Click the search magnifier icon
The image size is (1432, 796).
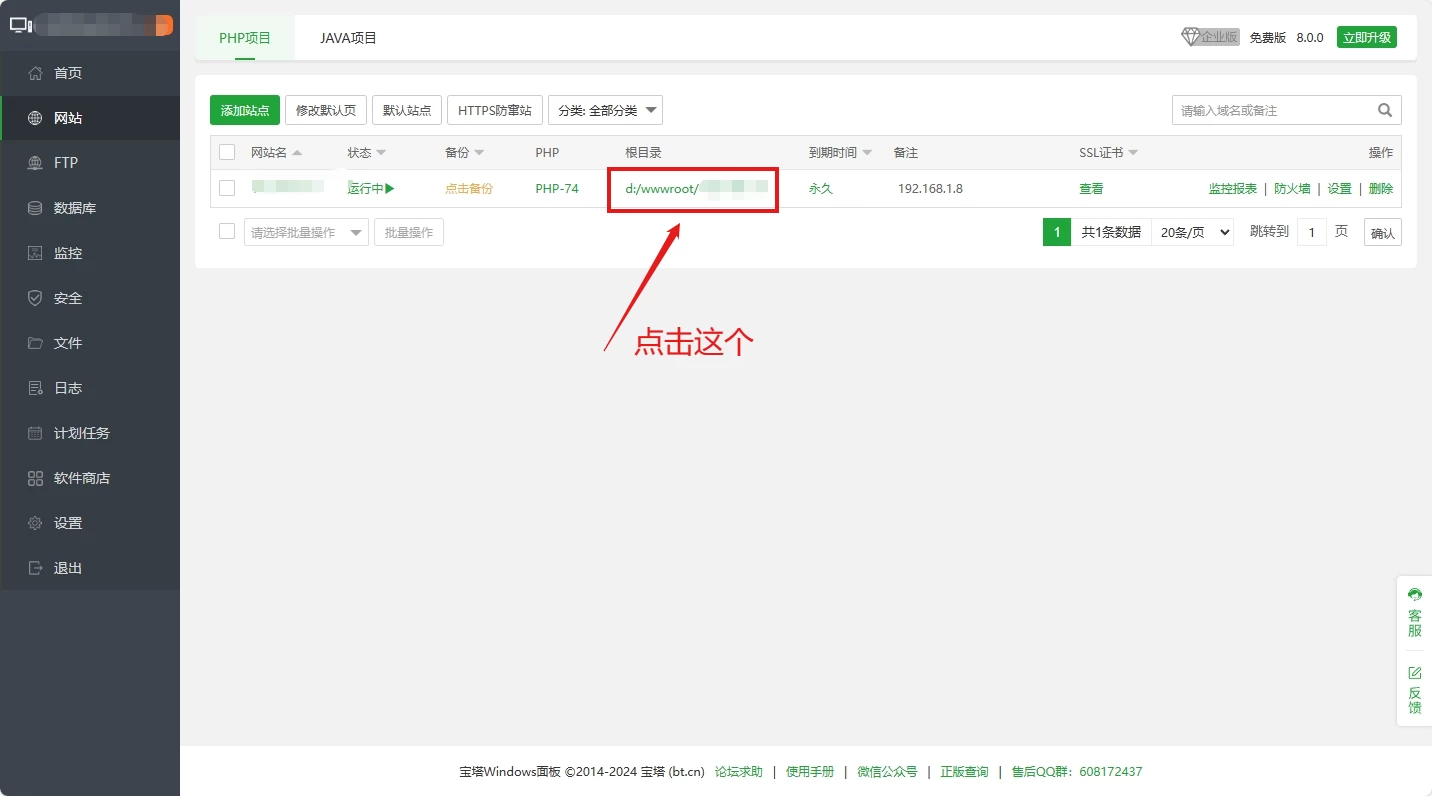point(1385,110)
